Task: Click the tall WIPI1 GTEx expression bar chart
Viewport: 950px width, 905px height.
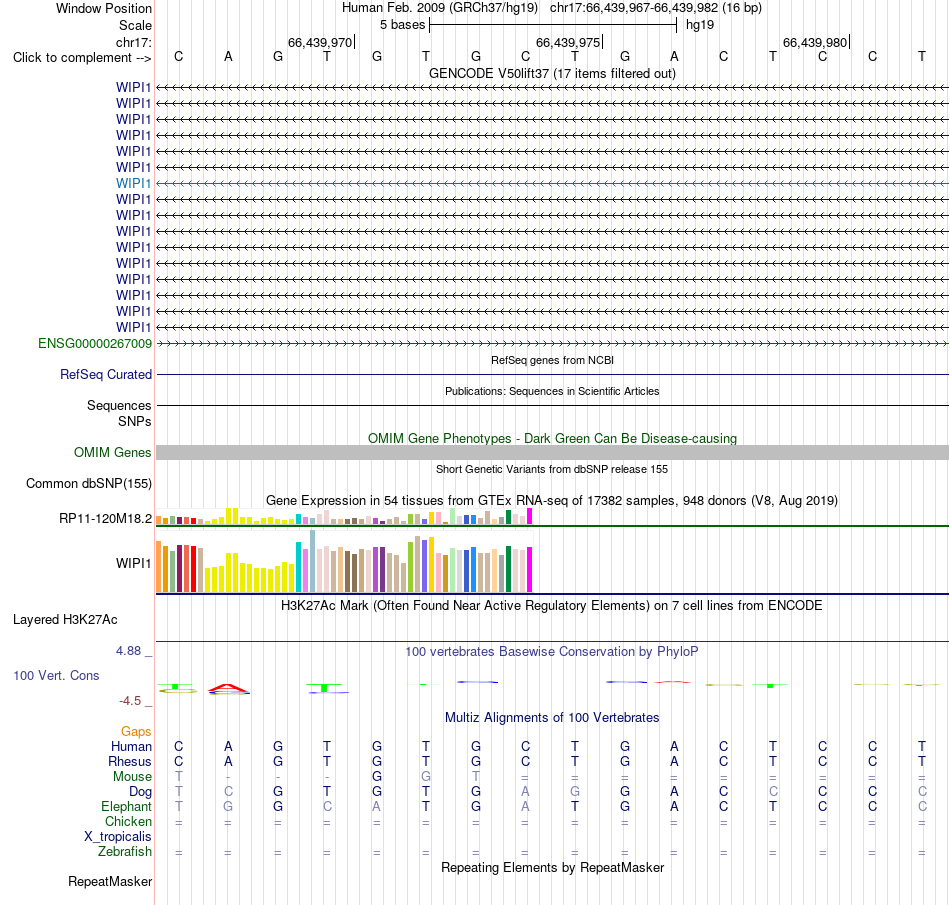Action: coord(344,562)
